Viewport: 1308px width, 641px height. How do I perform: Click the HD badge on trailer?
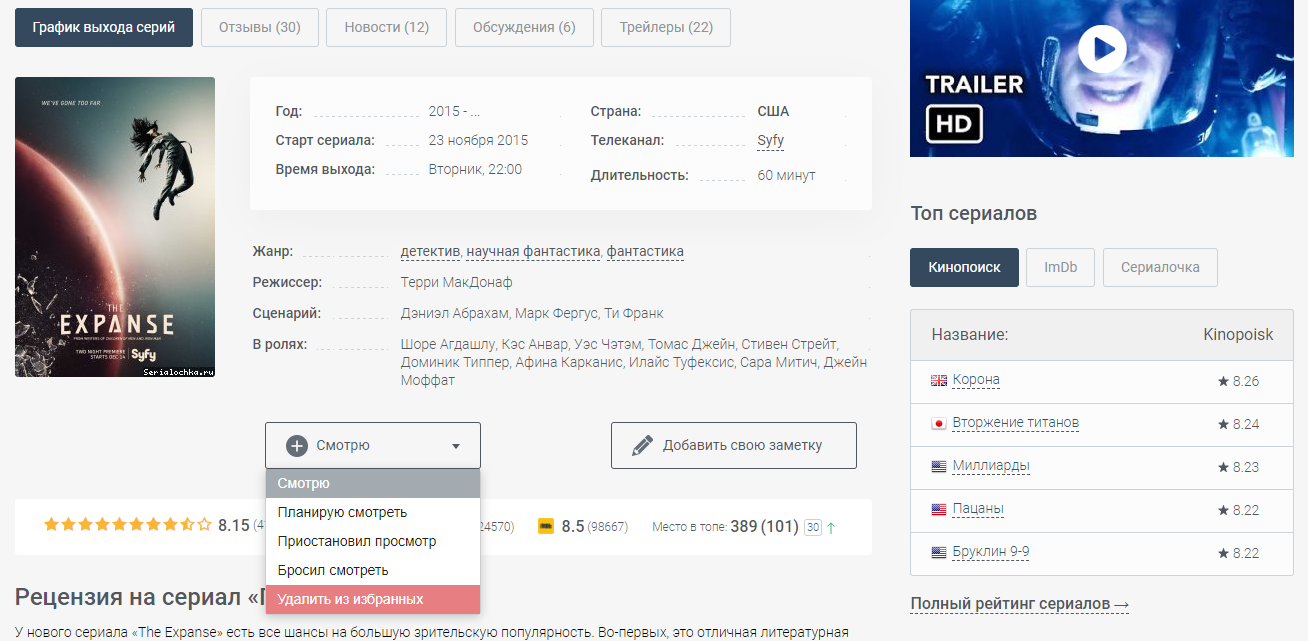955,123
